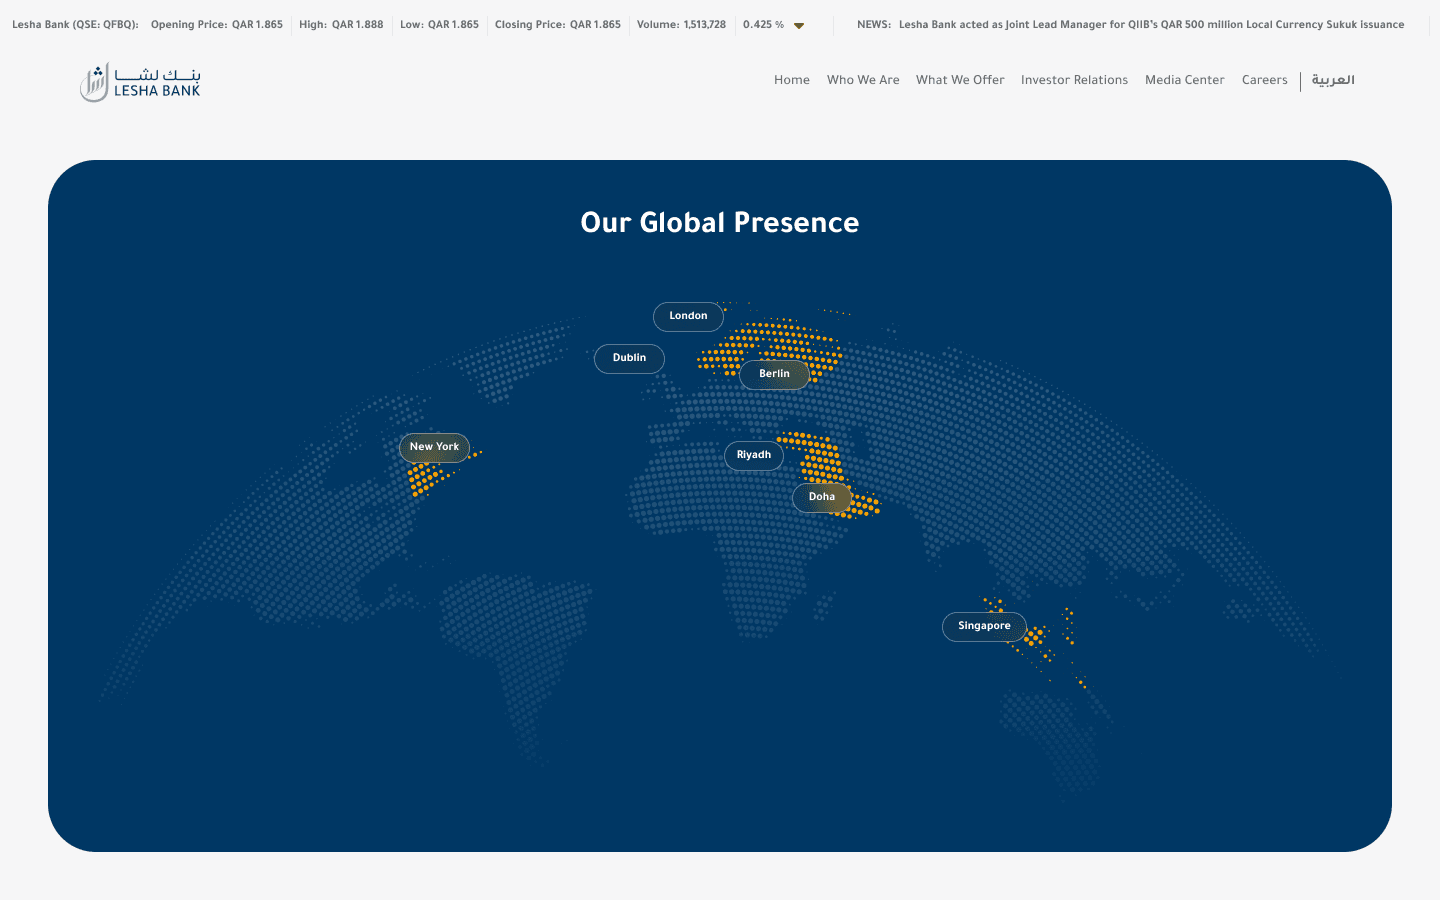Image resolution: width=1440 pixels, height=900 pixels.
Task: Select the Singapore location pill
Action: tap(984, 626)
